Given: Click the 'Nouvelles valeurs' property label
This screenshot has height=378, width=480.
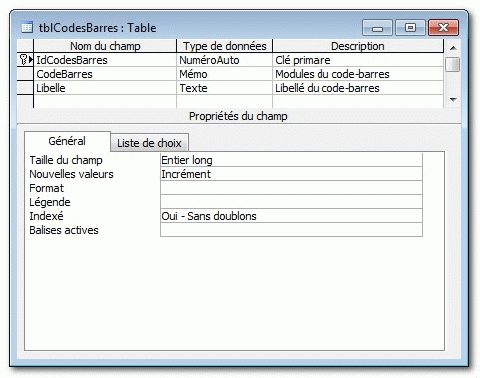Looking at the screenshot, I should pos(71,174).
